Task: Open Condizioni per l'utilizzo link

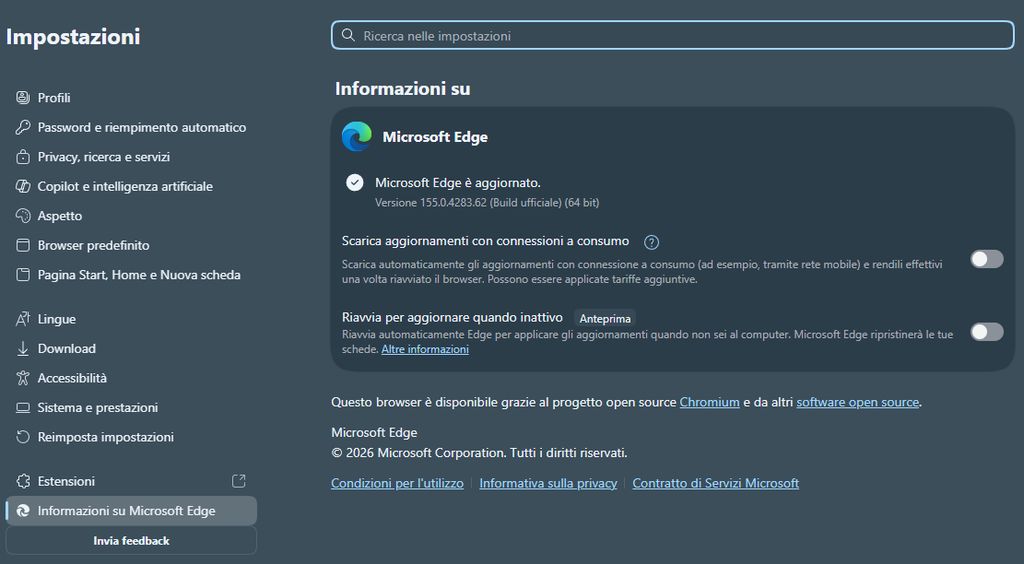Action: 397,483
